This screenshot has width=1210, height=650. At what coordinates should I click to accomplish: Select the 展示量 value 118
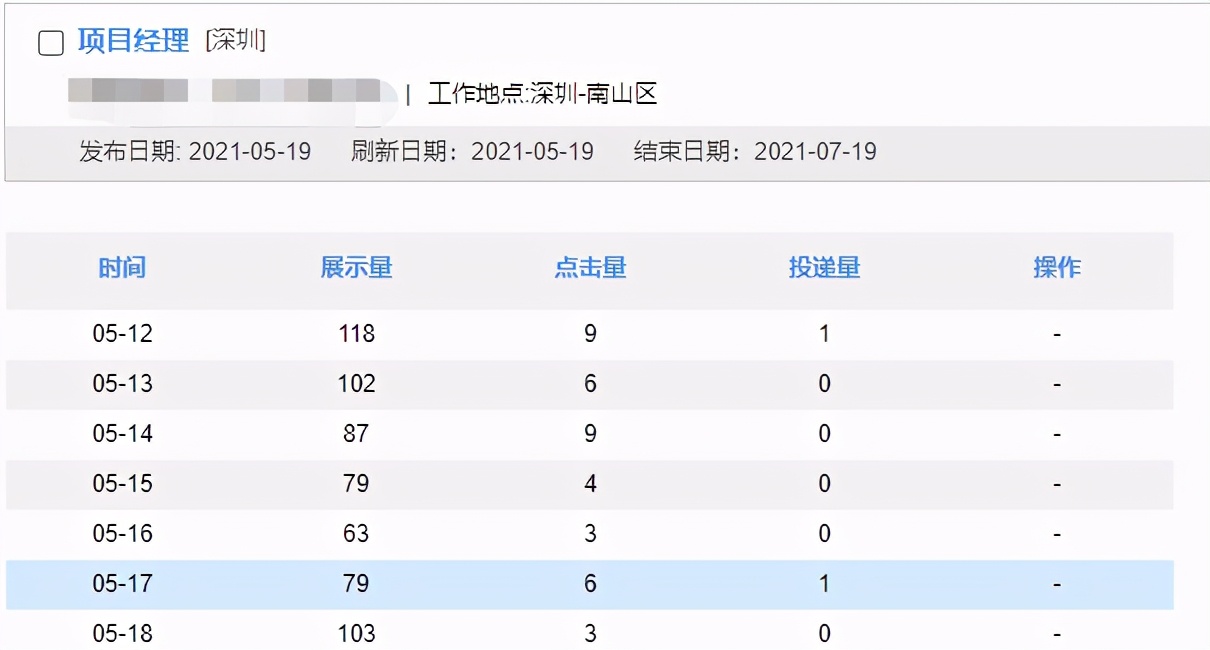click(358, 333)
